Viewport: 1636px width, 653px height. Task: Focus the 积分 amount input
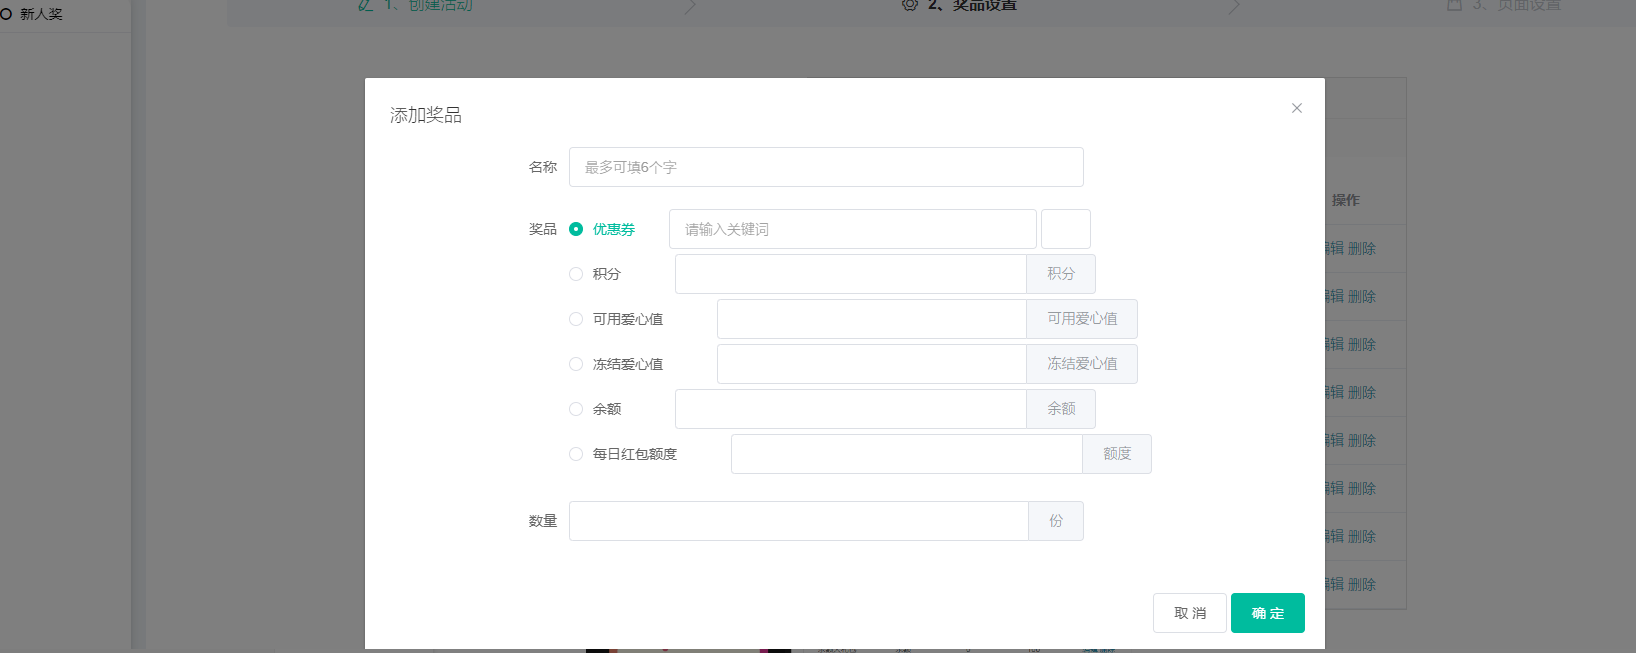tap(850, 274)
